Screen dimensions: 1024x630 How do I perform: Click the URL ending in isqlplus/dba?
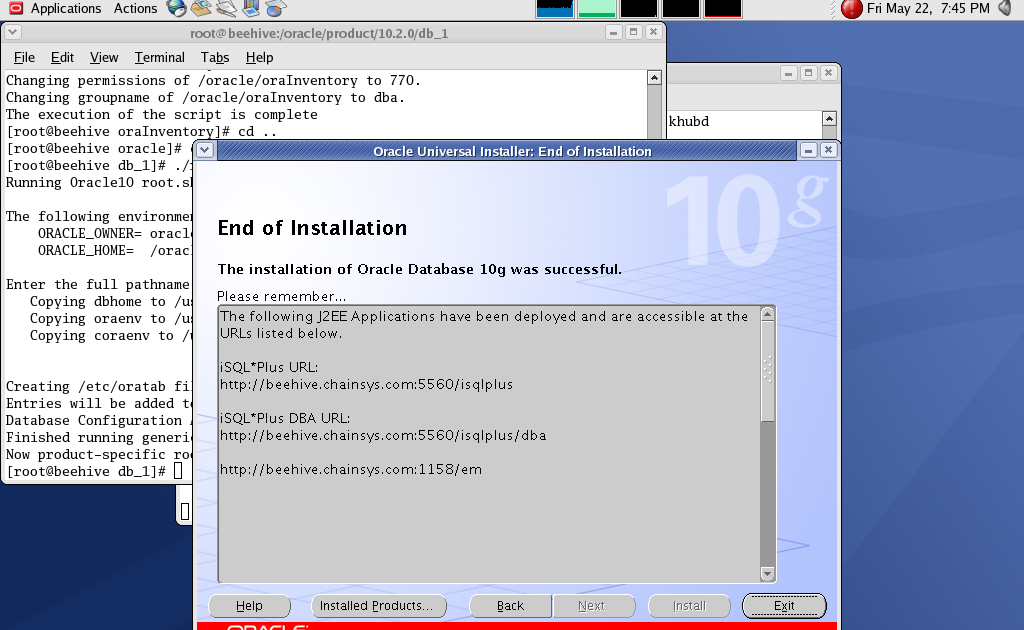[x=383, y=435]
